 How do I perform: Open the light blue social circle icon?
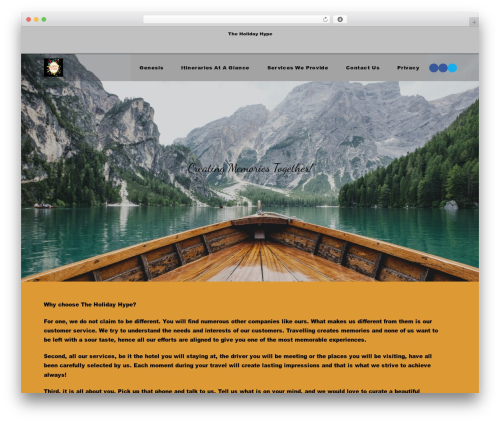coord(452,68)
